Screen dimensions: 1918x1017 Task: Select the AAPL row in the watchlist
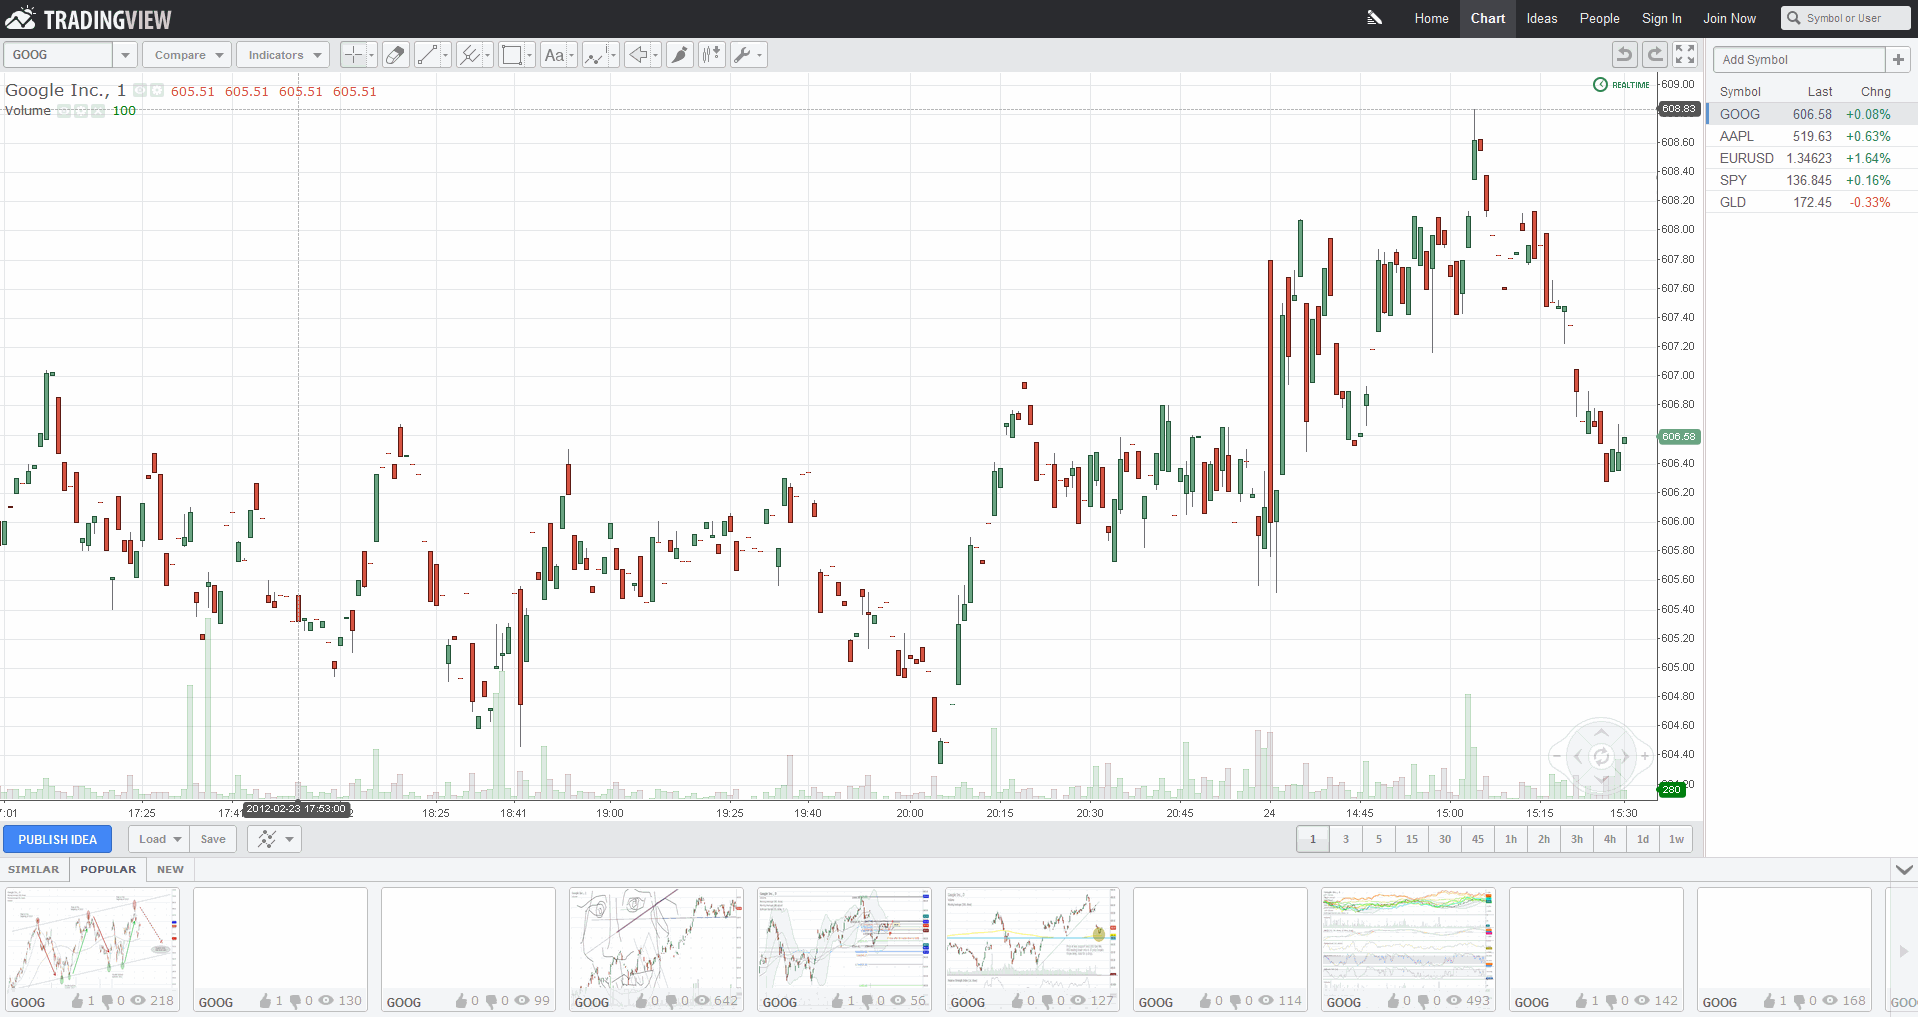point(1811,136)
